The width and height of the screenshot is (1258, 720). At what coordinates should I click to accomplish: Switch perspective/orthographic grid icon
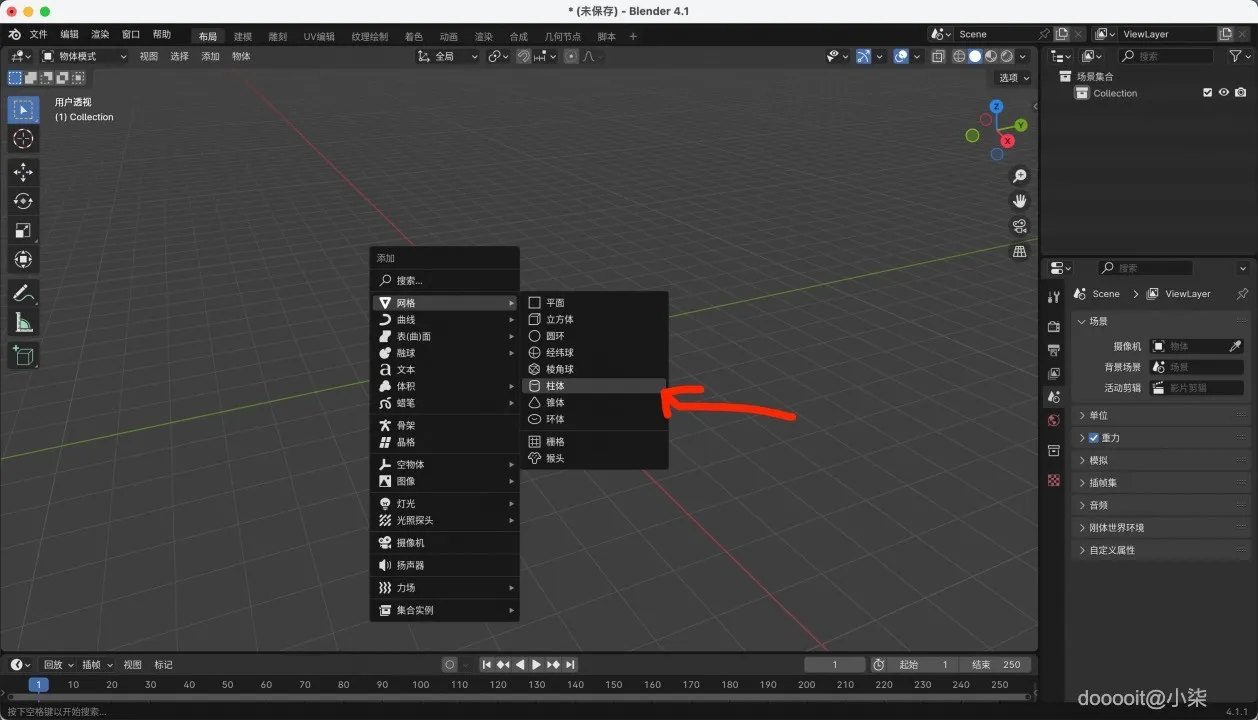[1019, 252]
